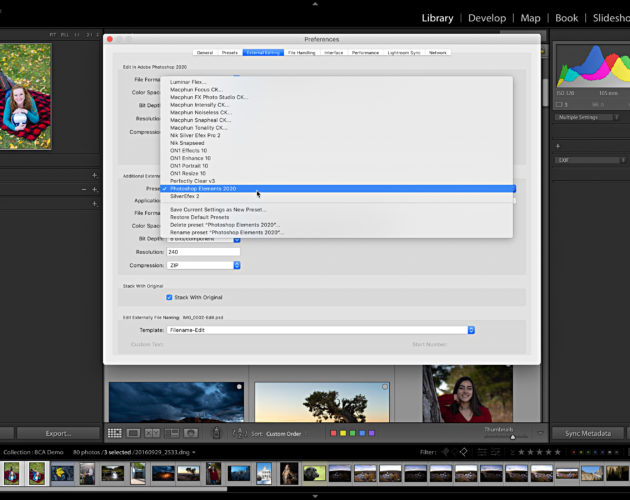Open the Interface preferences tab
Viewport: 630px width, 500px height.
pos(333,53)
